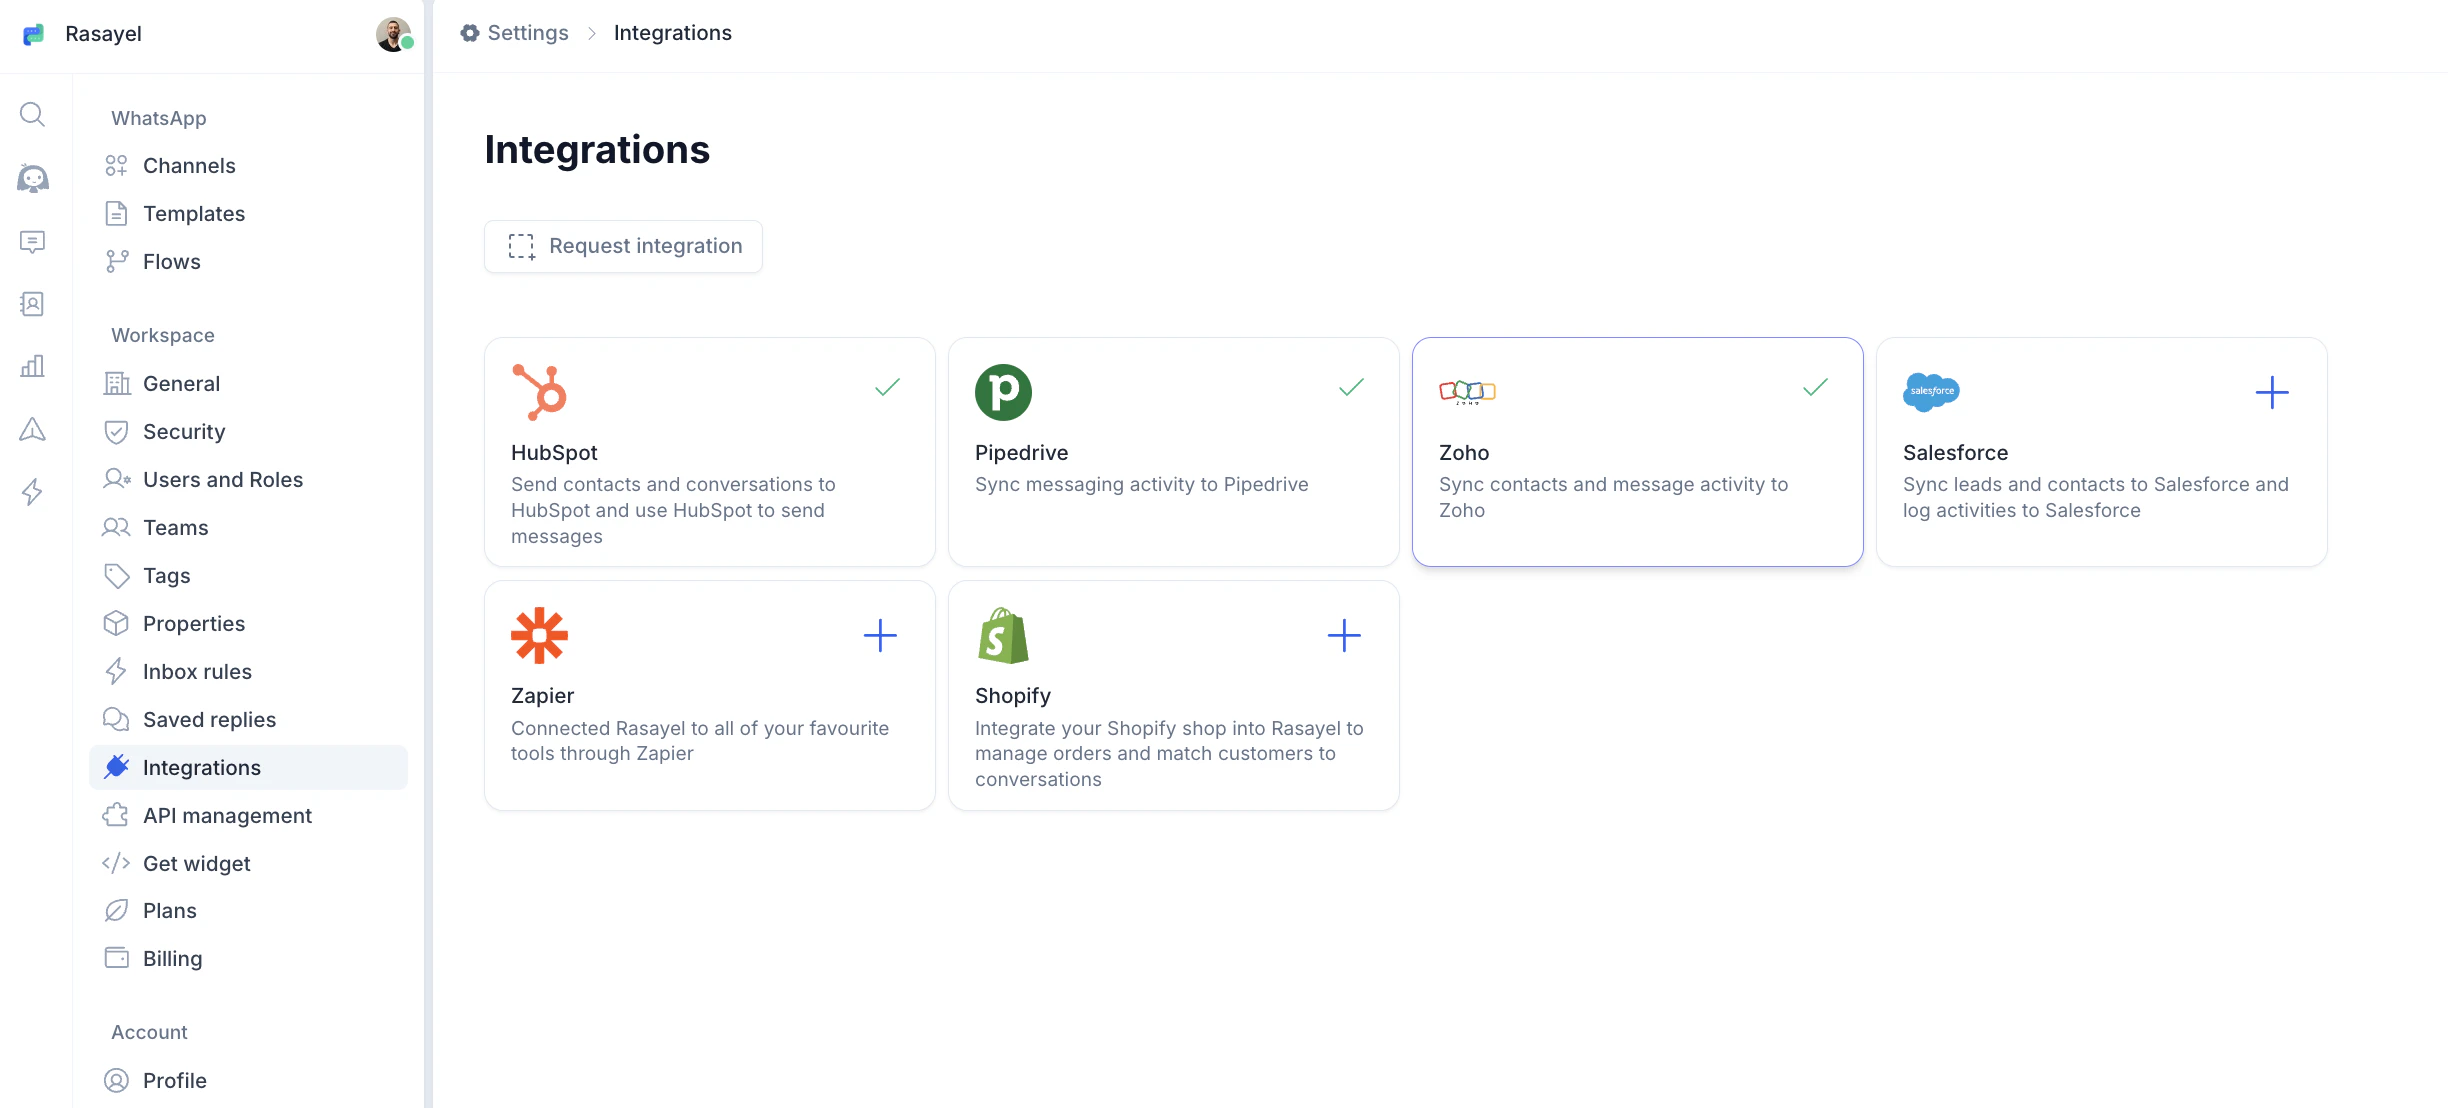Click the Rasayel workspace name
This screenshot has width=2448, height=1108.
pyautogui.click(x=103, y=34)
